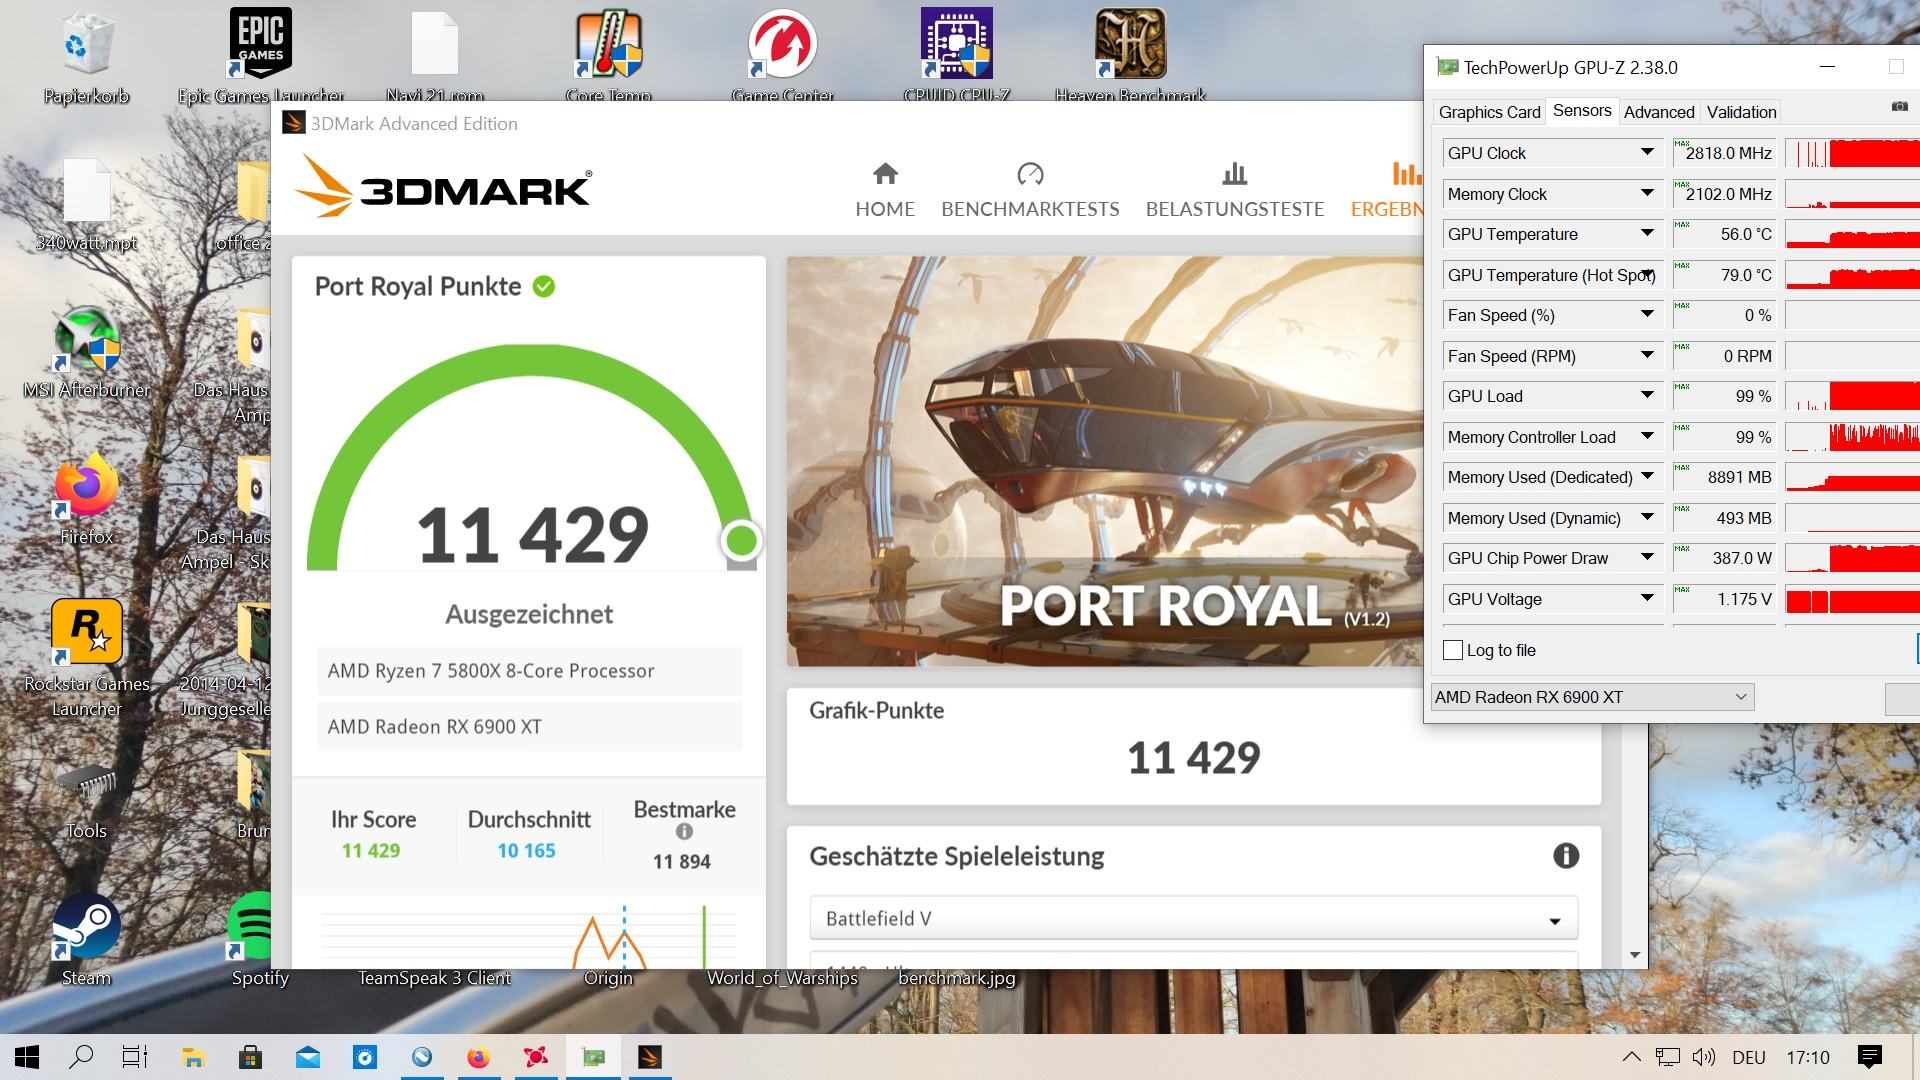The width and height of the screenshot is (1920, 1080).
Task: Expand Memory Controller Load dropdown
Action: click(x=1647, y=436)
